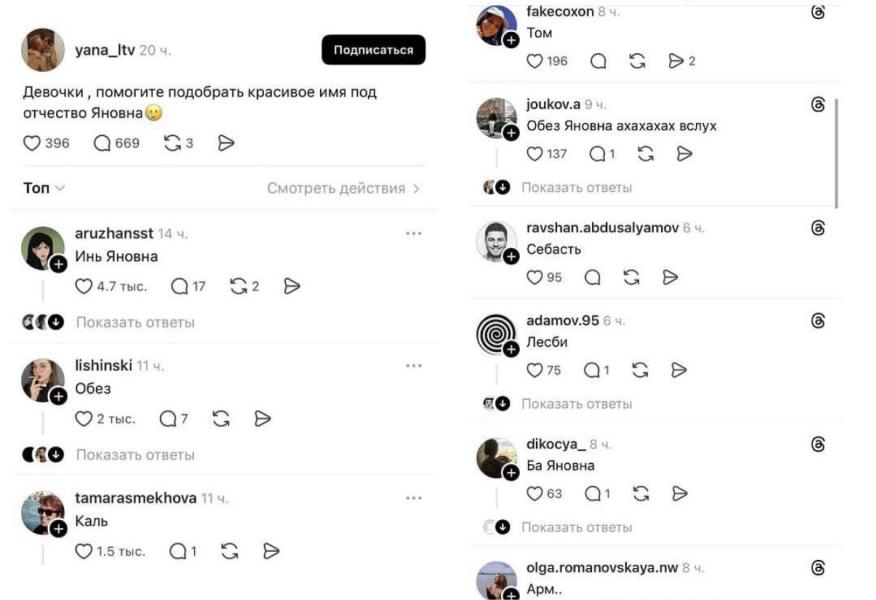Follow adamov.95 via avatar plus badge
This screenshot has height=600, width=876.
[511, 349]
